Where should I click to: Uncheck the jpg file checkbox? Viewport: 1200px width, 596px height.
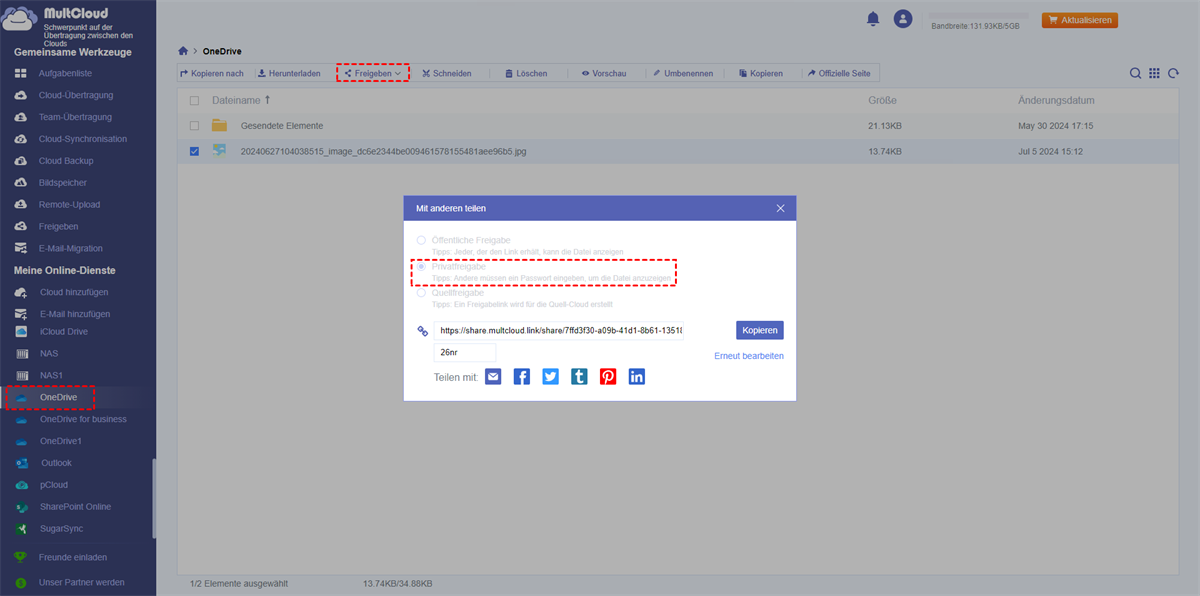point(194,152)
